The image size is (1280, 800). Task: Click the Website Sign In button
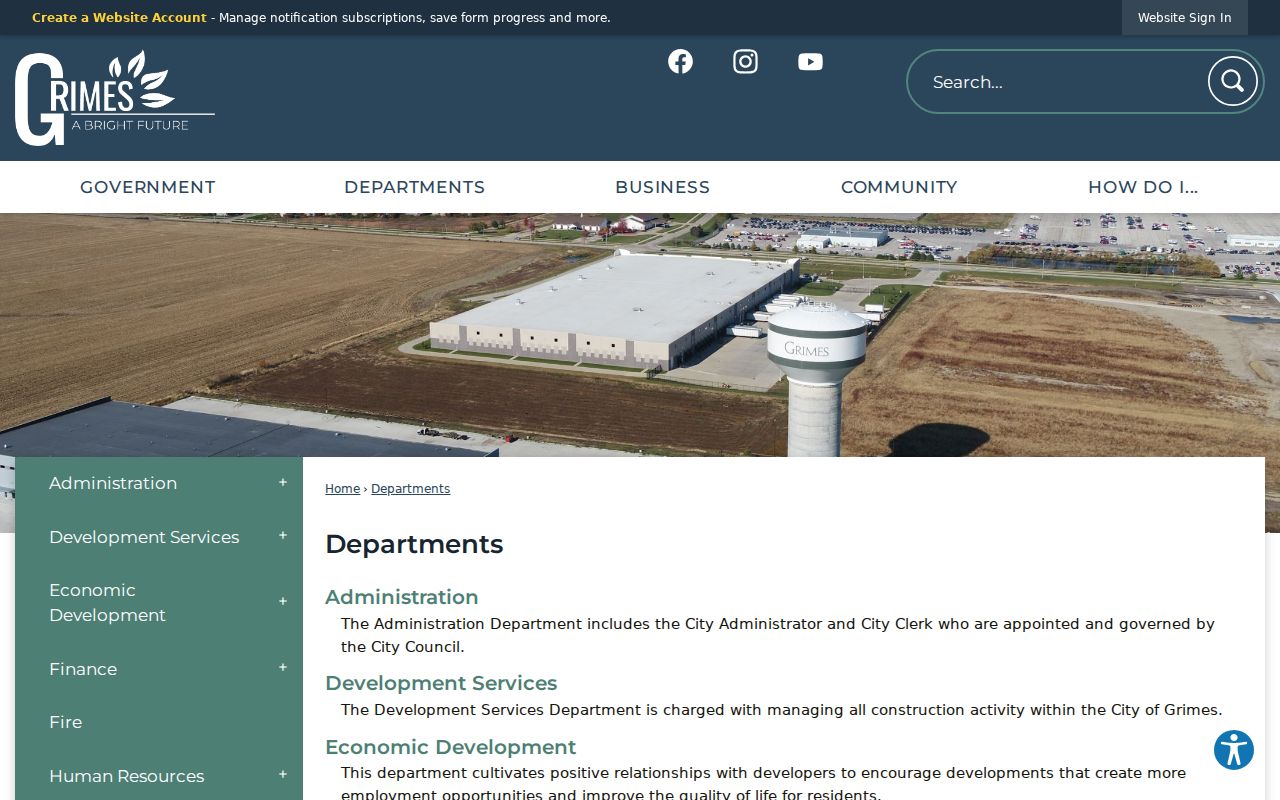coord(1185,18)
